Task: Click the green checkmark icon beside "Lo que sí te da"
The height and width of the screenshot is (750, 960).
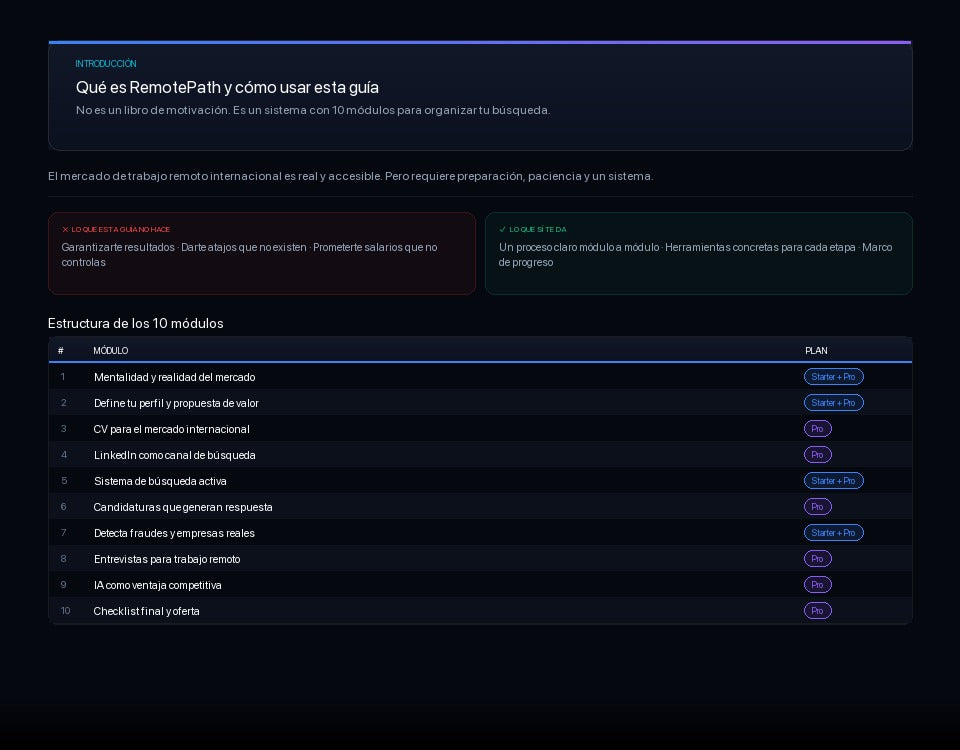Action: pyautogui.click(x=503, y=230)
